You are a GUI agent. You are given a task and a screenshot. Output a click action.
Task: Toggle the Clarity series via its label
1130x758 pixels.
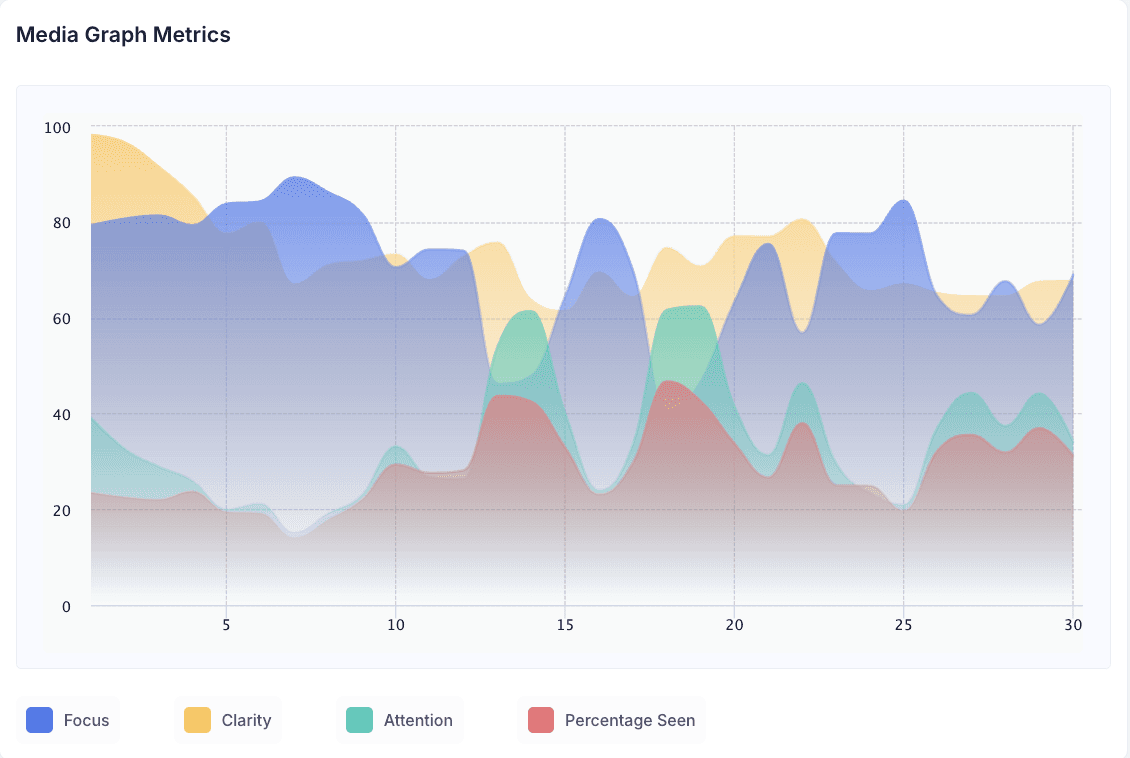246,720
